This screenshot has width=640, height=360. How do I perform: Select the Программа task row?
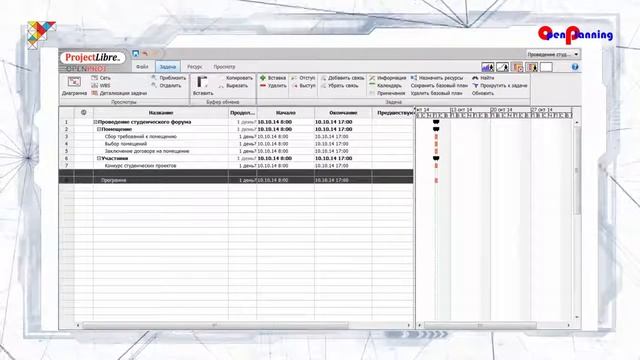[237, 180]
